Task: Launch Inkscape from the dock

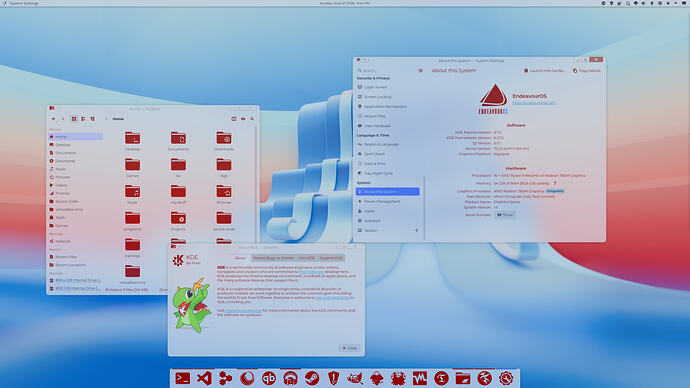Action: tap(377, 378)
